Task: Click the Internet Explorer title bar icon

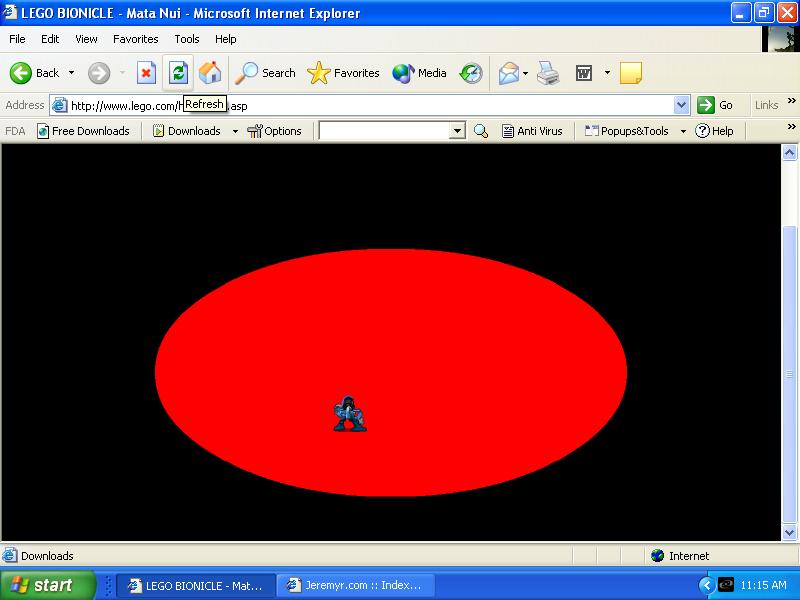Action: click(10, 12)
